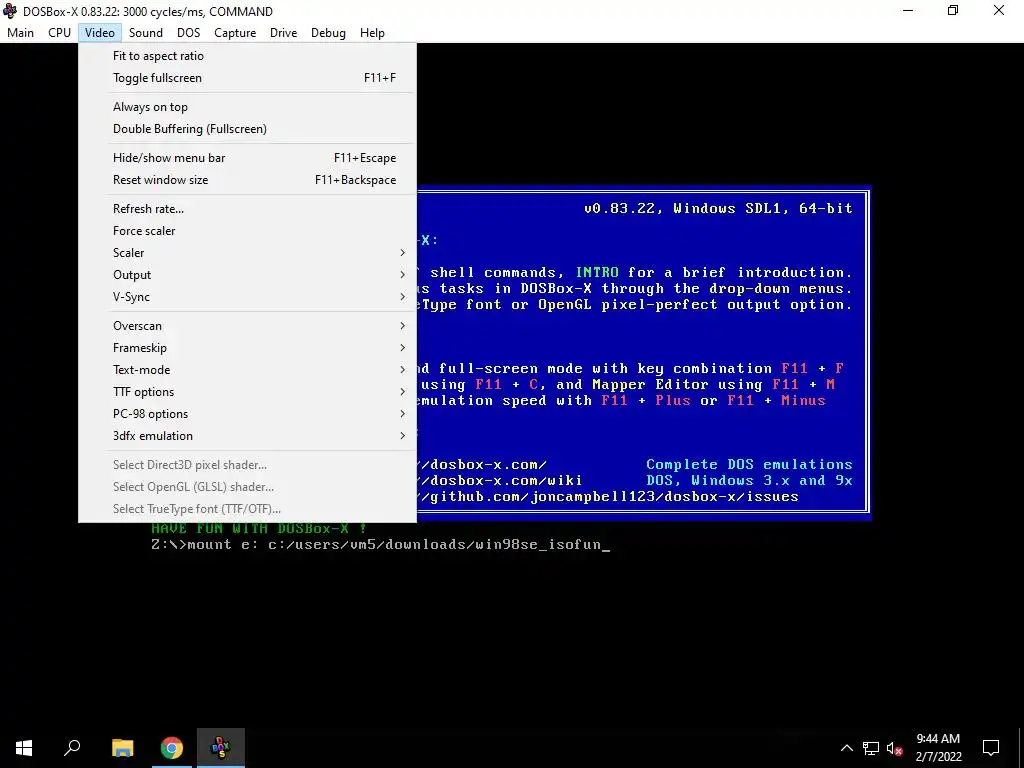Screen dimensions: 1024x768
Task: Choose Toggle fullscreen entry
Action: coord(247,78)
